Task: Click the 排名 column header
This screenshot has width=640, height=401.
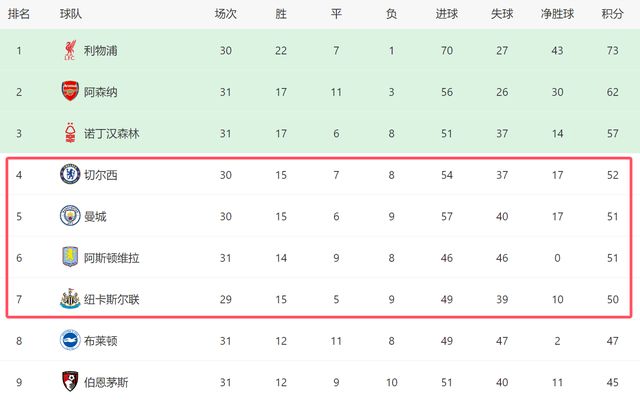Action: 19,15
